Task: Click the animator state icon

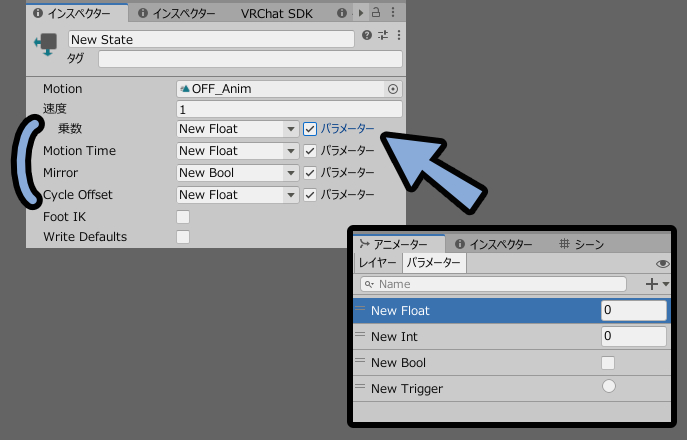Action: (46, 45)
